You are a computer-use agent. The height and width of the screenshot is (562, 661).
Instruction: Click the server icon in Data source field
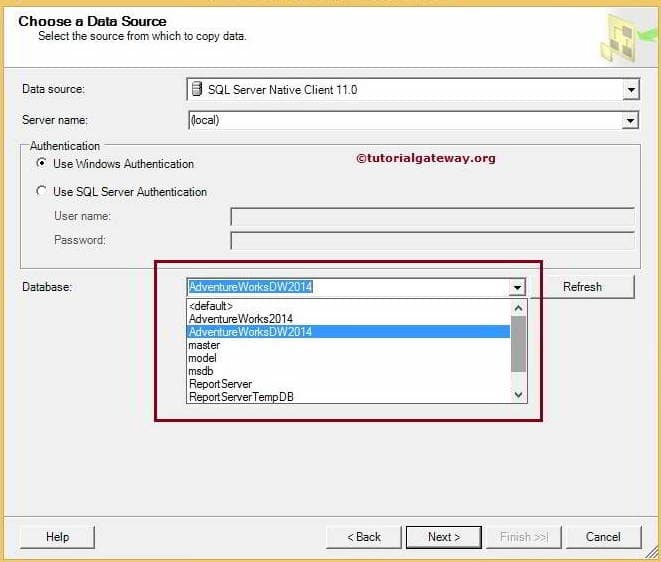click(x=197, y=89)
